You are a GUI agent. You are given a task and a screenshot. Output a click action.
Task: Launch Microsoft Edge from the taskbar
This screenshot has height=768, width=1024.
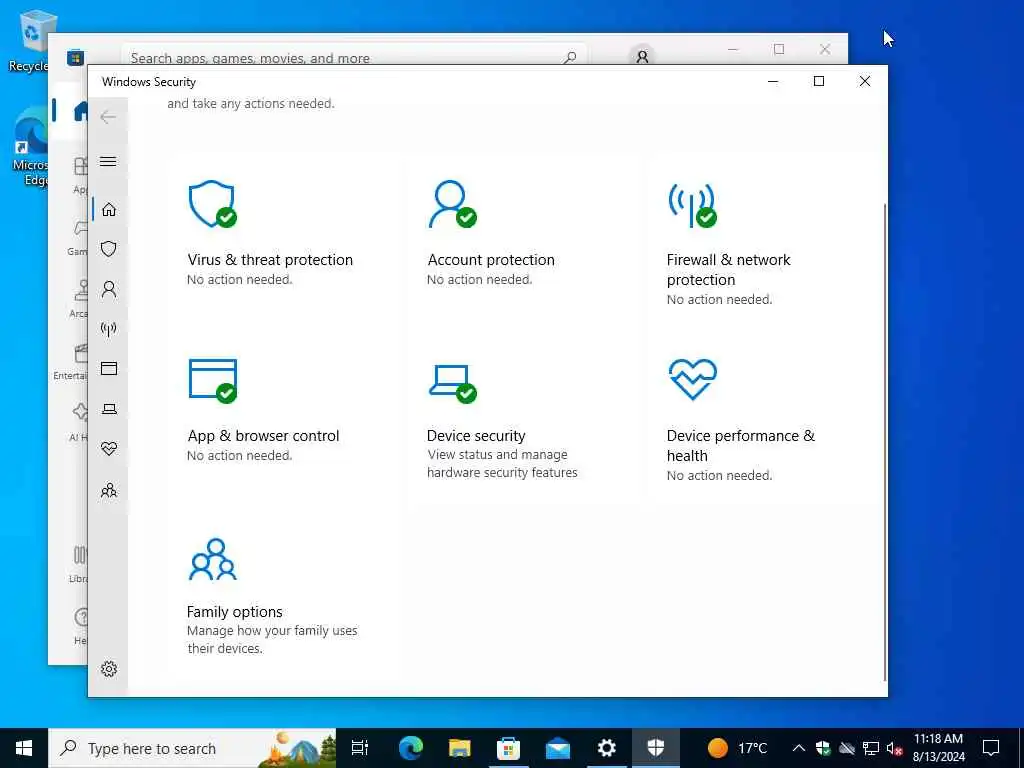tap(411, 748)
